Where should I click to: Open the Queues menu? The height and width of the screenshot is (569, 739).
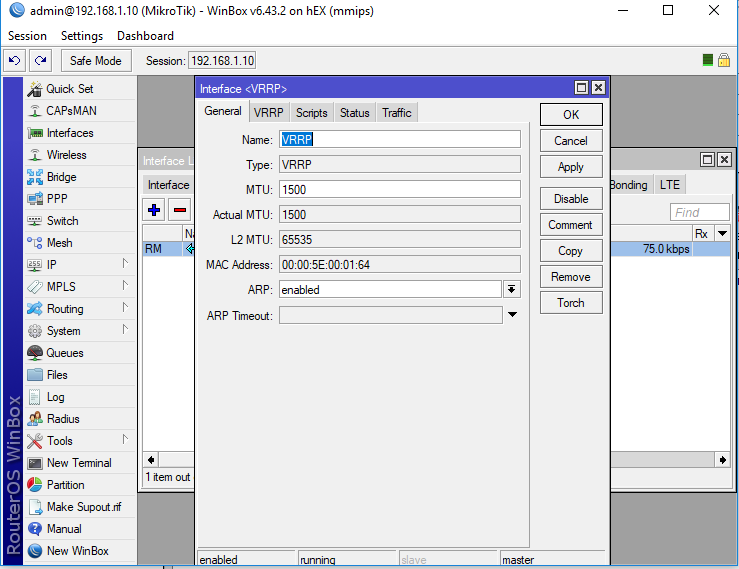[79, 353]
